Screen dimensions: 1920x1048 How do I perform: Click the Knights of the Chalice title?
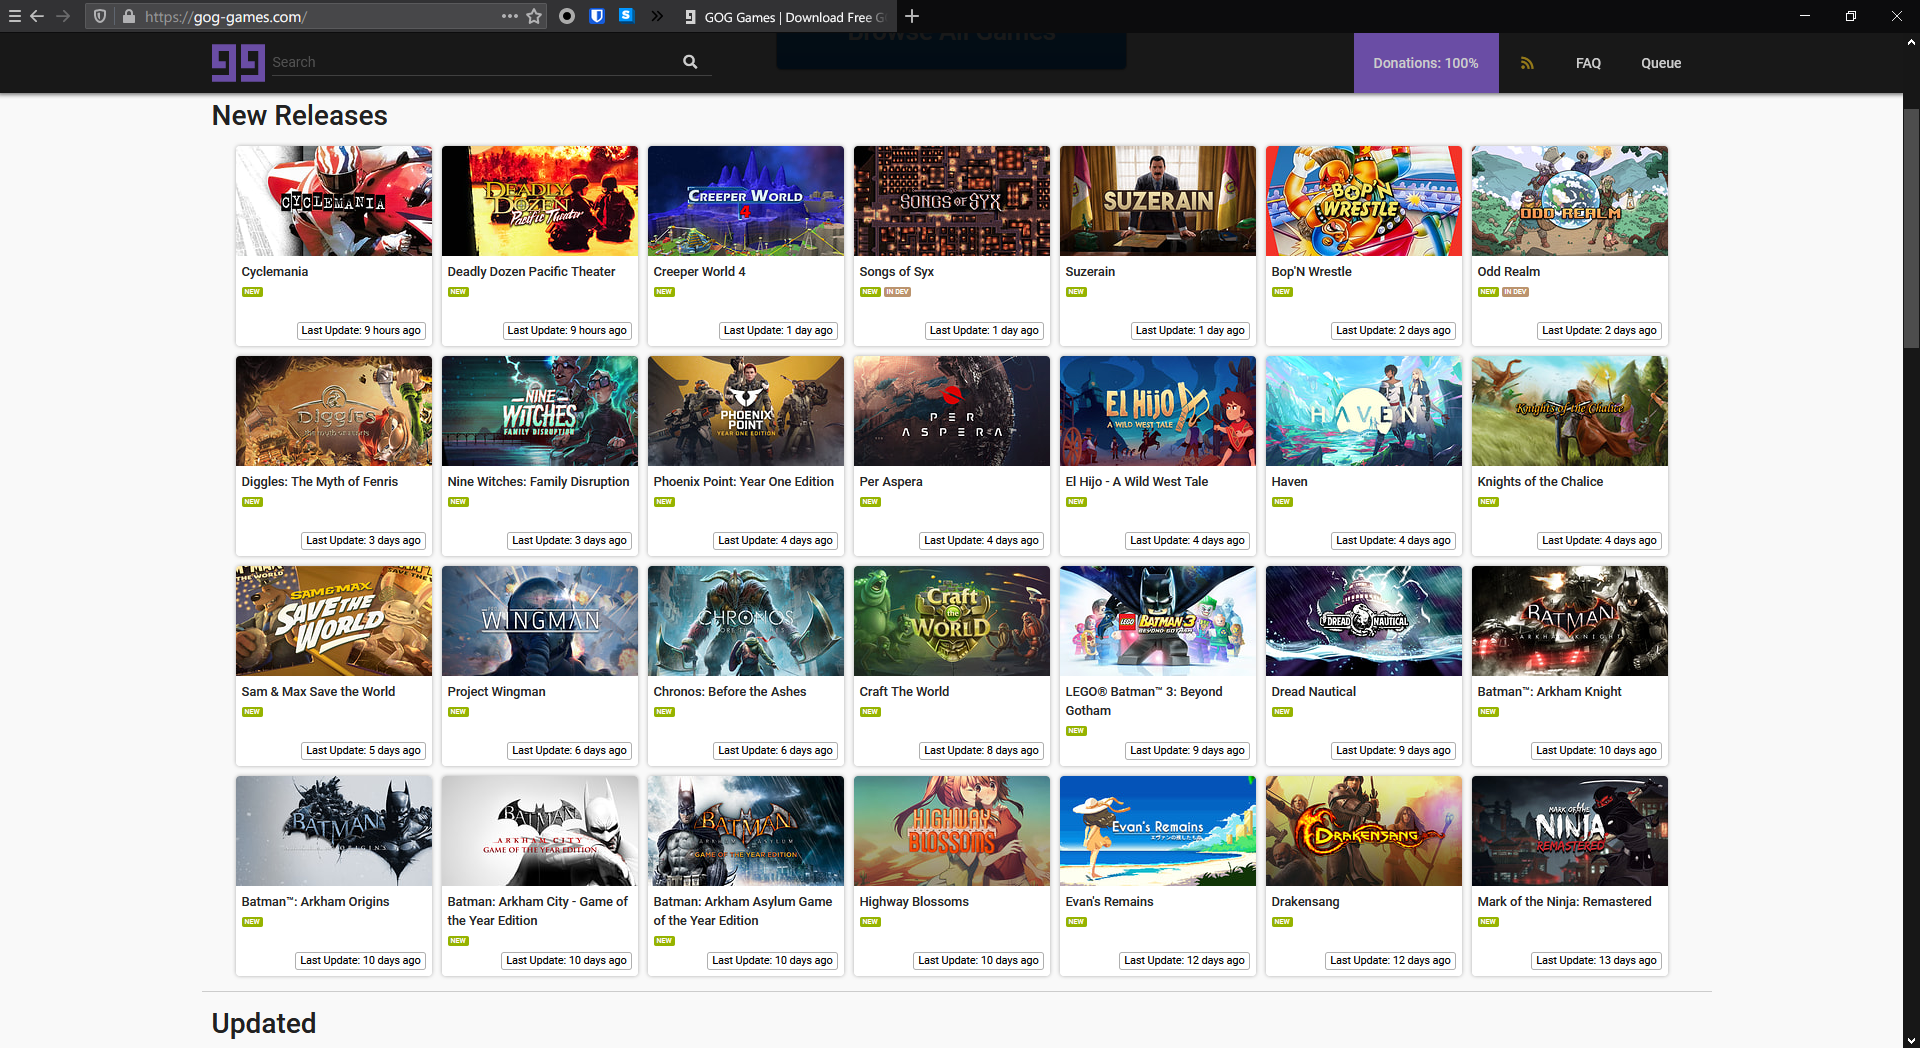coord(1540,482)
